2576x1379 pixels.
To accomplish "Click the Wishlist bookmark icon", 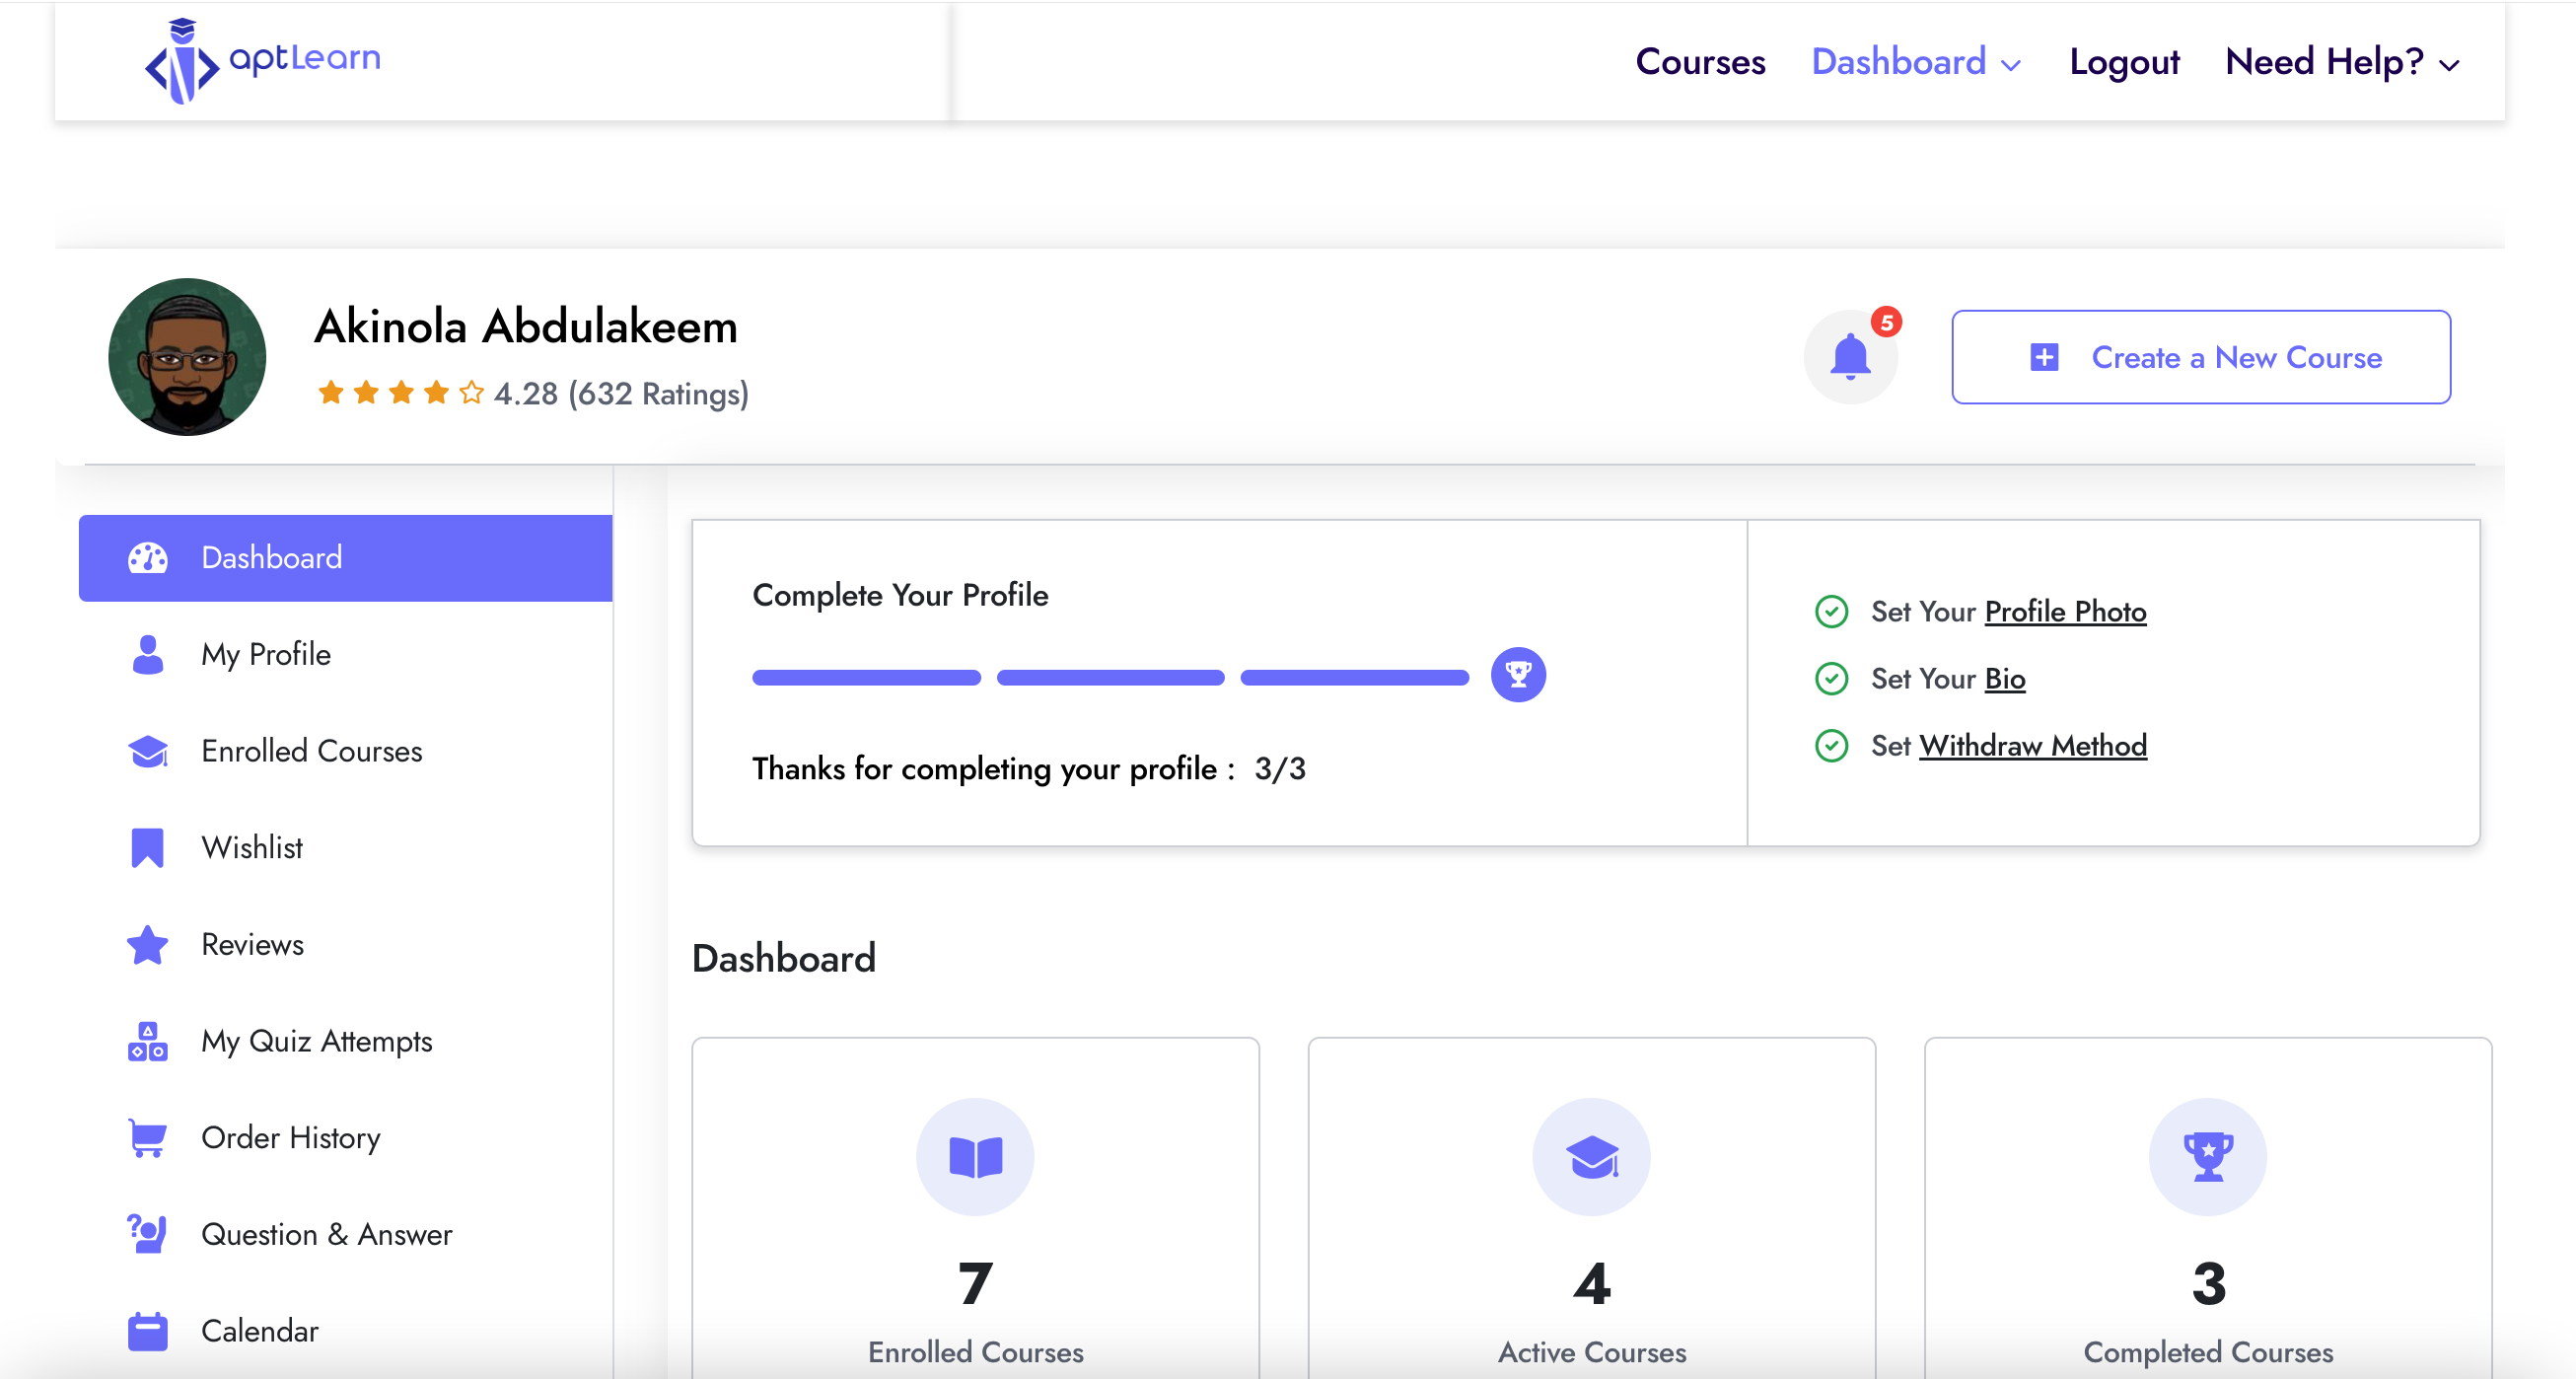I will [x=147, y=848].
